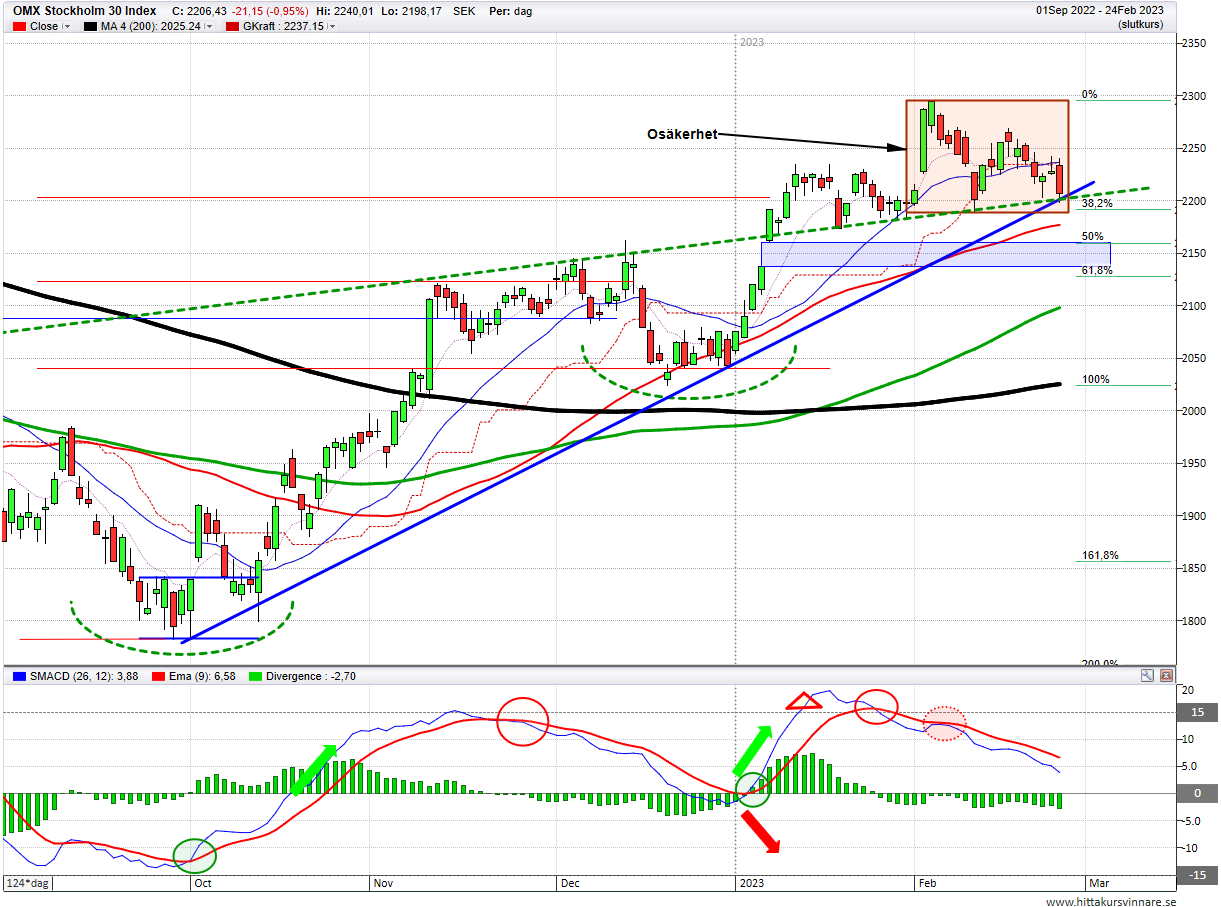Viewport: 1221px width, 907px height.
Task: Click the 'Osäkerhet' annotation text
Action: 680,134
